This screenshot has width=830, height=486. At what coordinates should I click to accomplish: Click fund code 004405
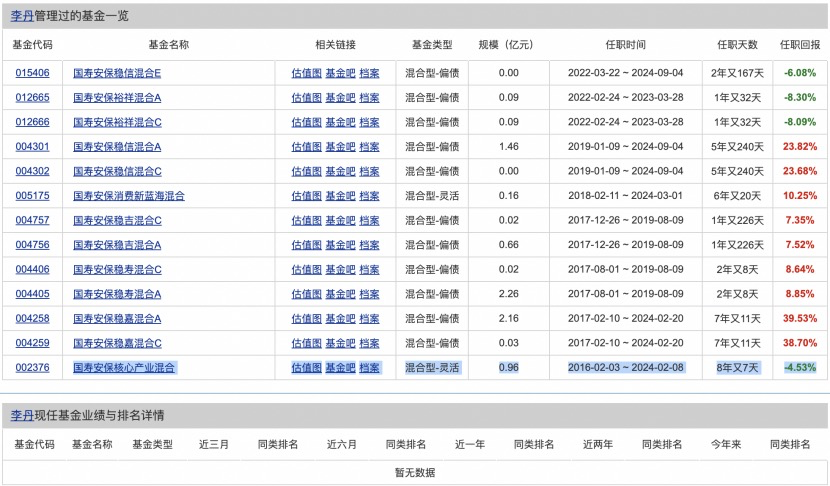32,294
